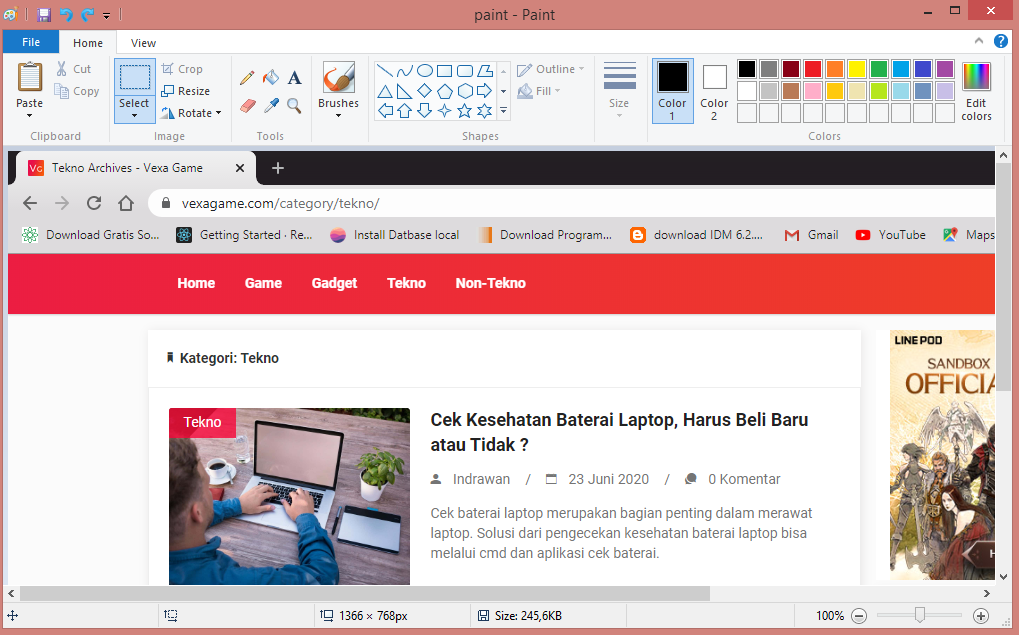Click the Crop image icon

[x=168, y=68]
